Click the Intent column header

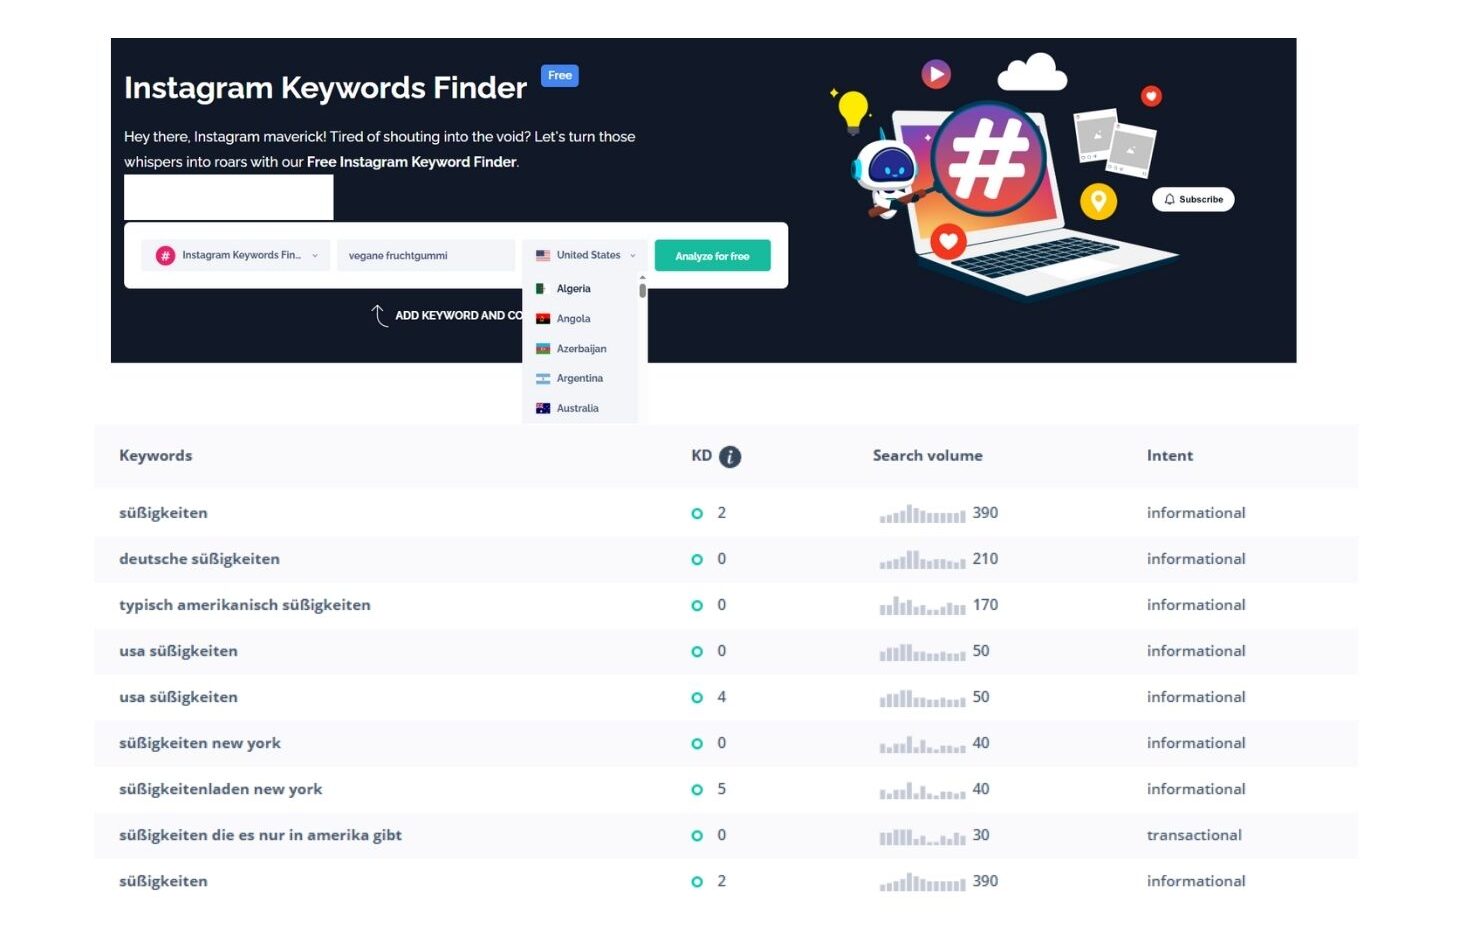pyautogui.click(x=1170, y=456)
